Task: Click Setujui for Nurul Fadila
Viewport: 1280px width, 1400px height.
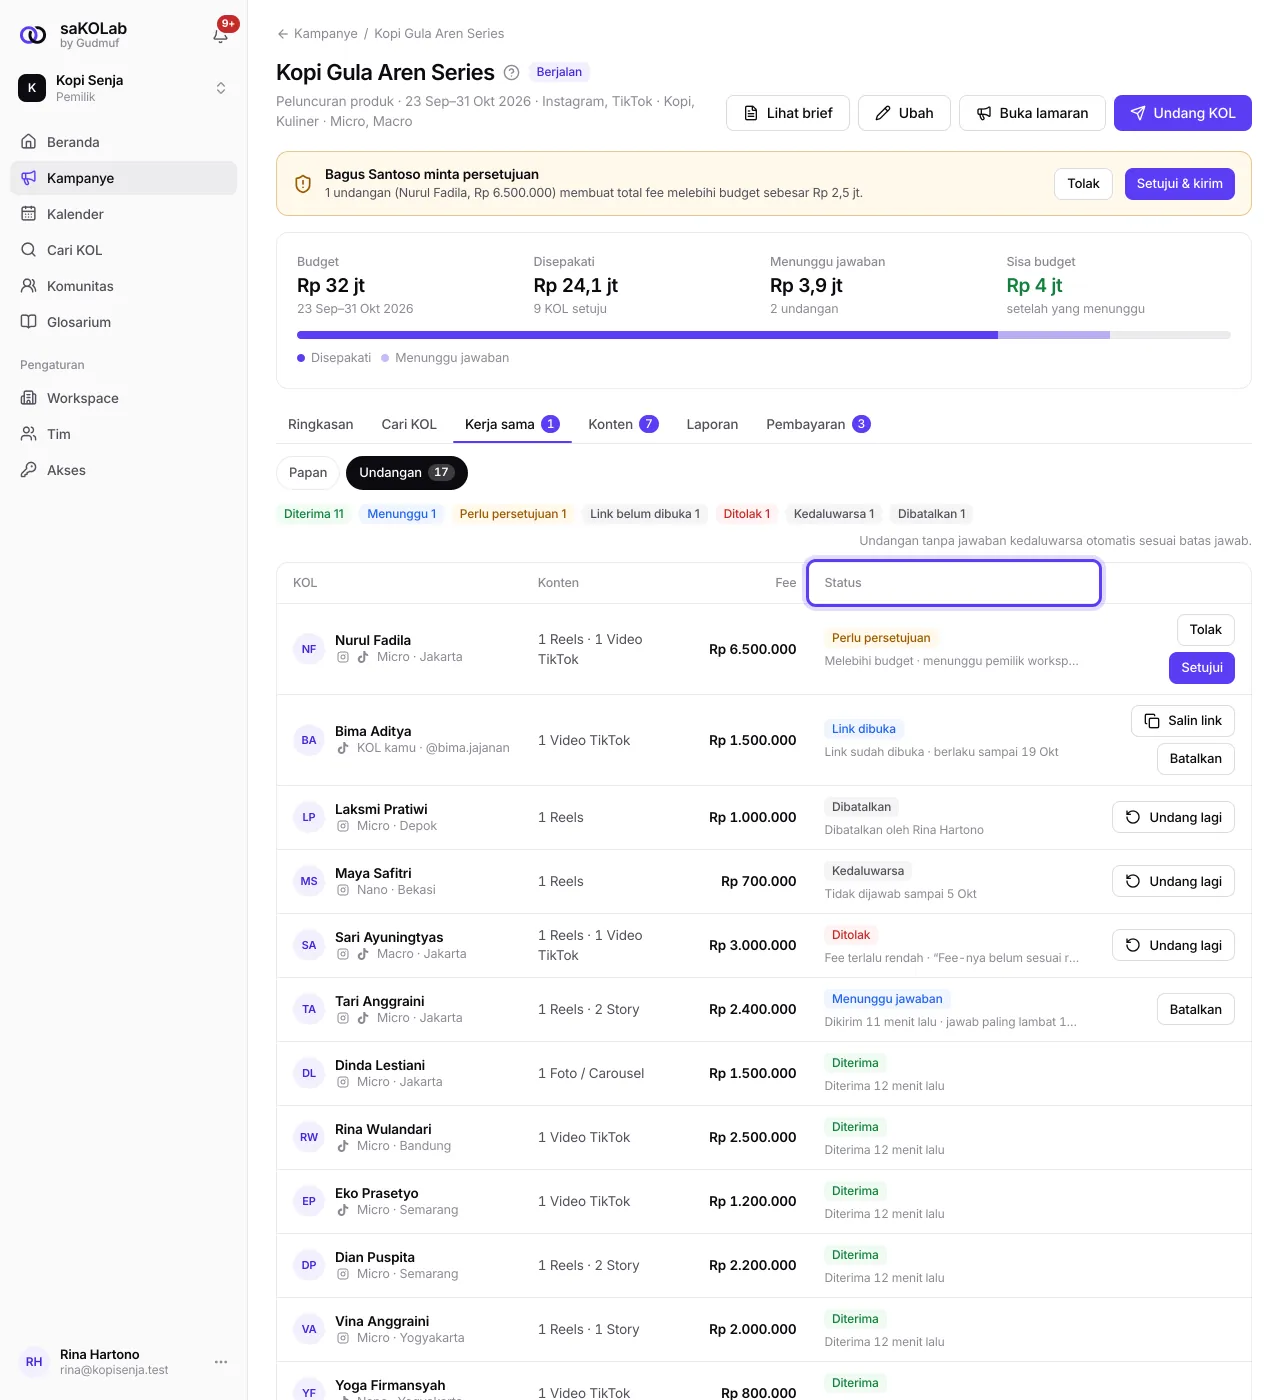Action: click(1202, 668)
